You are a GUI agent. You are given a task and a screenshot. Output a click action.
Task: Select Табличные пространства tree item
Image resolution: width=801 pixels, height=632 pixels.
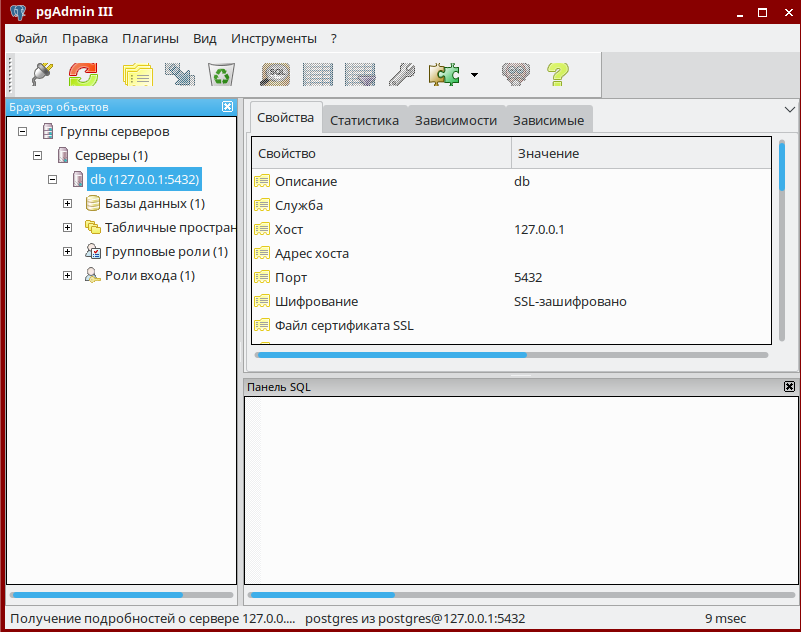point(170,228)
